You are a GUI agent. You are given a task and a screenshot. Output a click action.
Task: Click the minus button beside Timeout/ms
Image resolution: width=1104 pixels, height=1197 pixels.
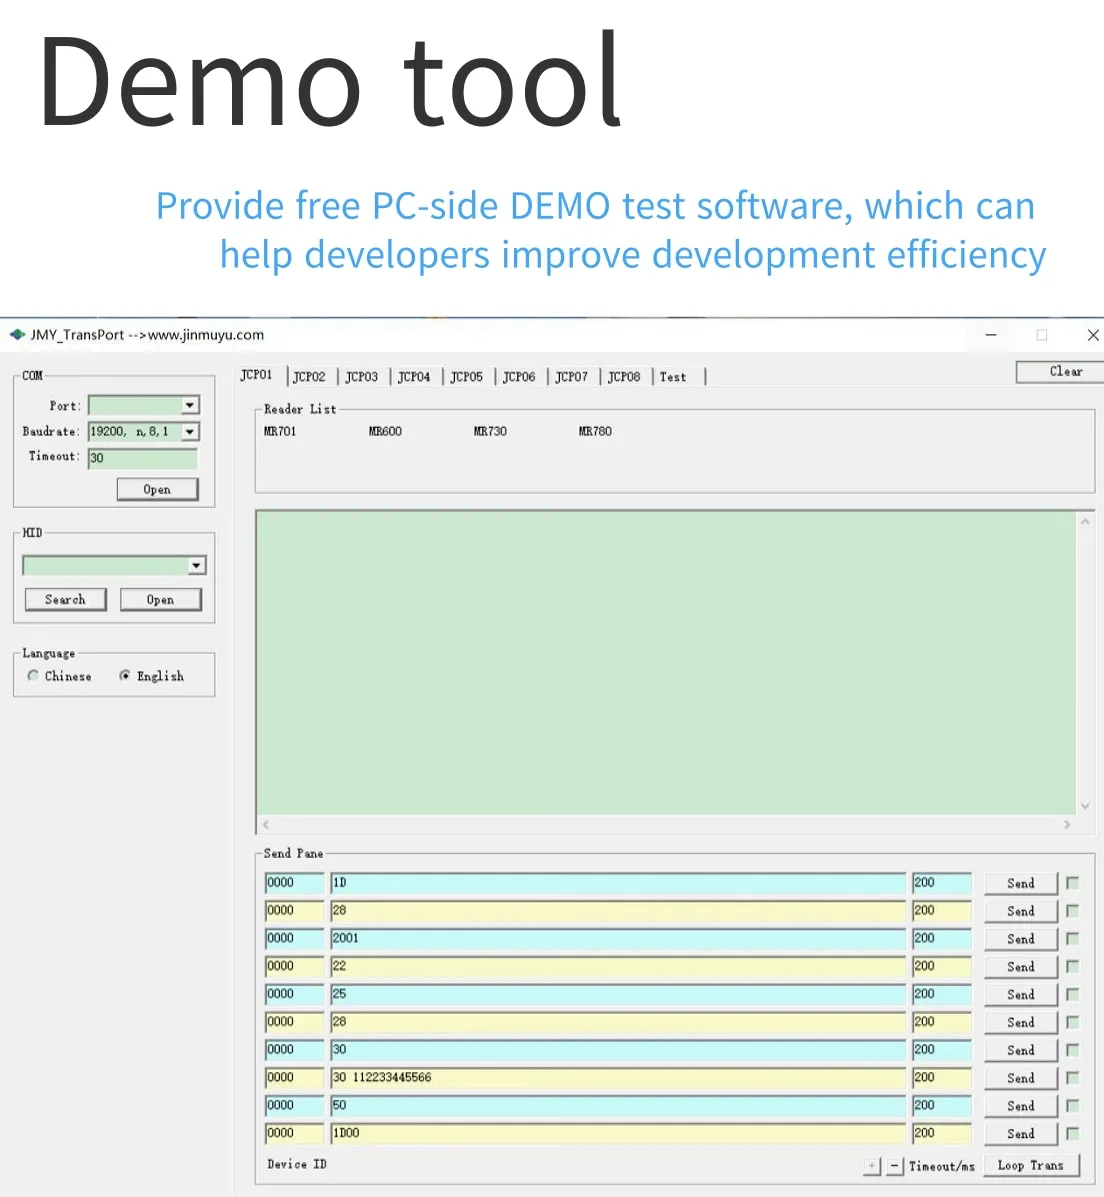[894, 1166]
